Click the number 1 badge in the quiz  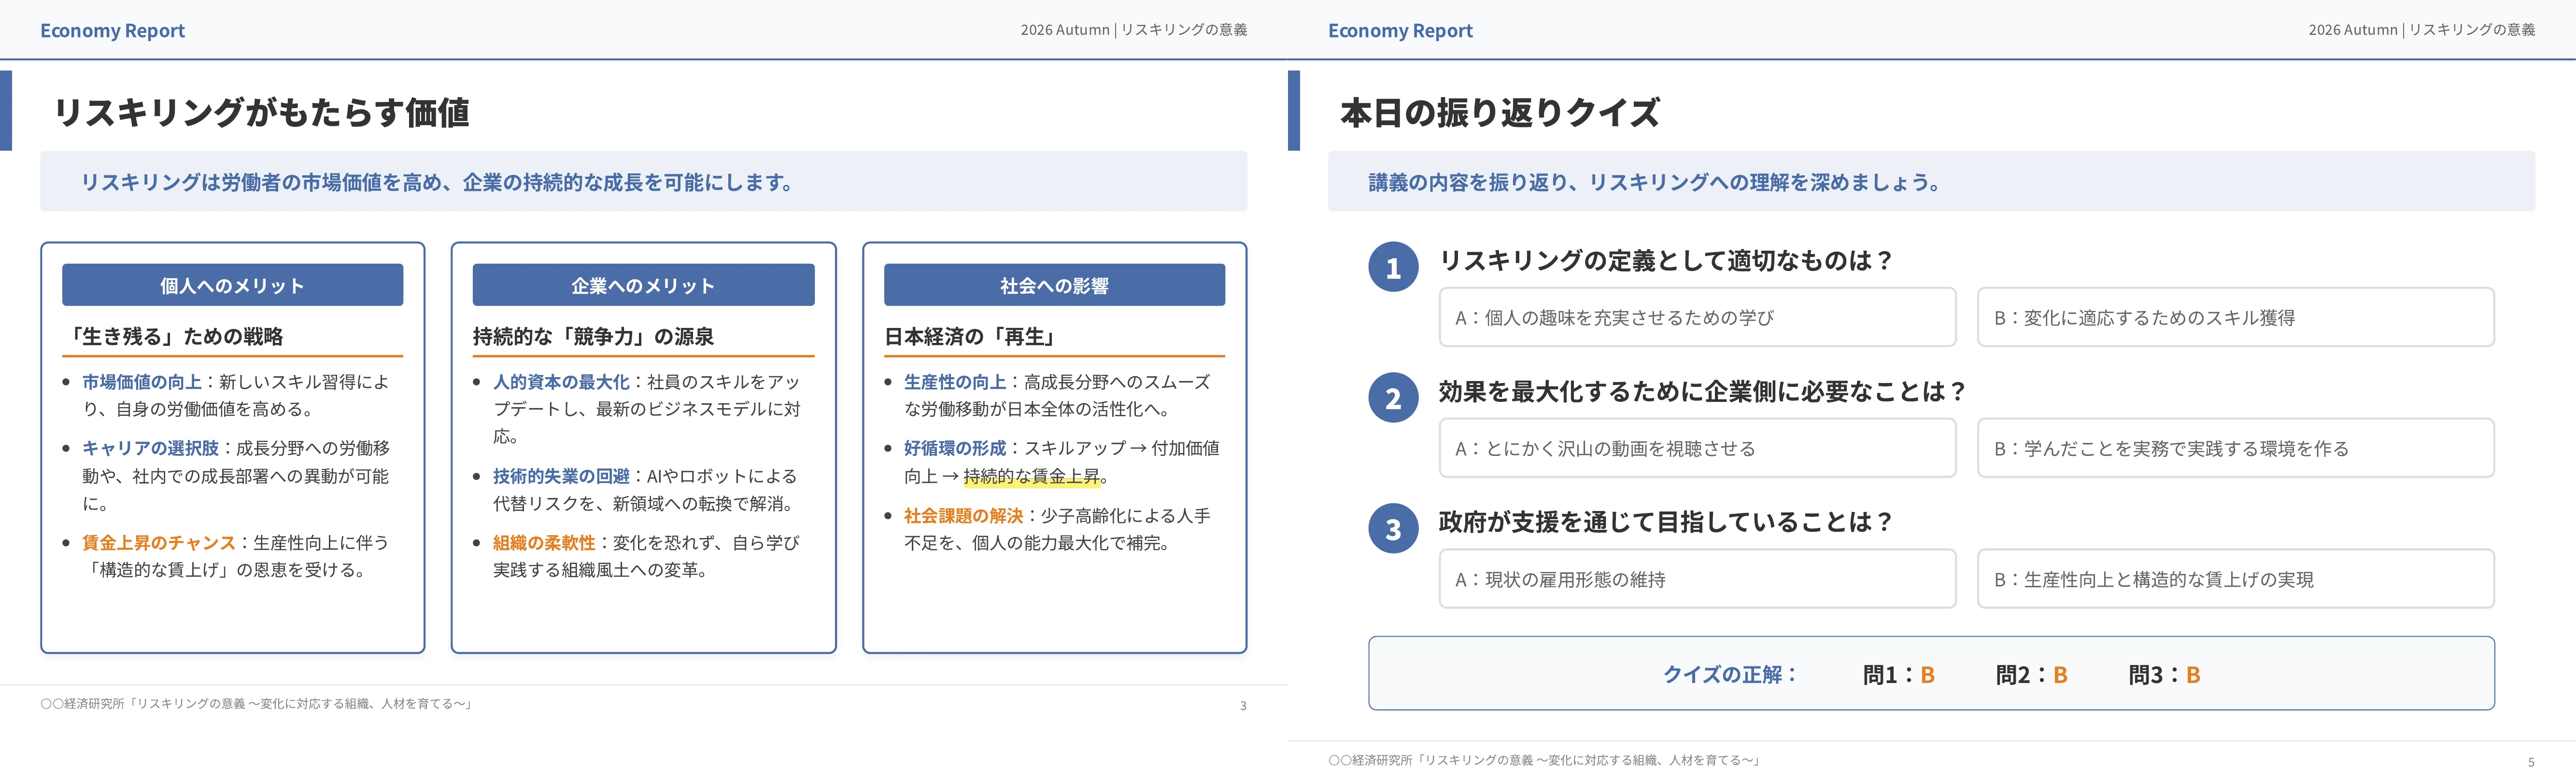[x=1393, y=267]
